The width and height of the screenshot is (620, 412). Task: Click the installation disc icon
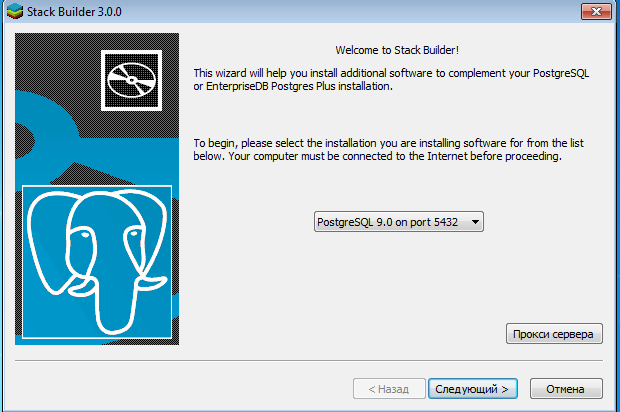pyautogui.click(x=131, y=81)
